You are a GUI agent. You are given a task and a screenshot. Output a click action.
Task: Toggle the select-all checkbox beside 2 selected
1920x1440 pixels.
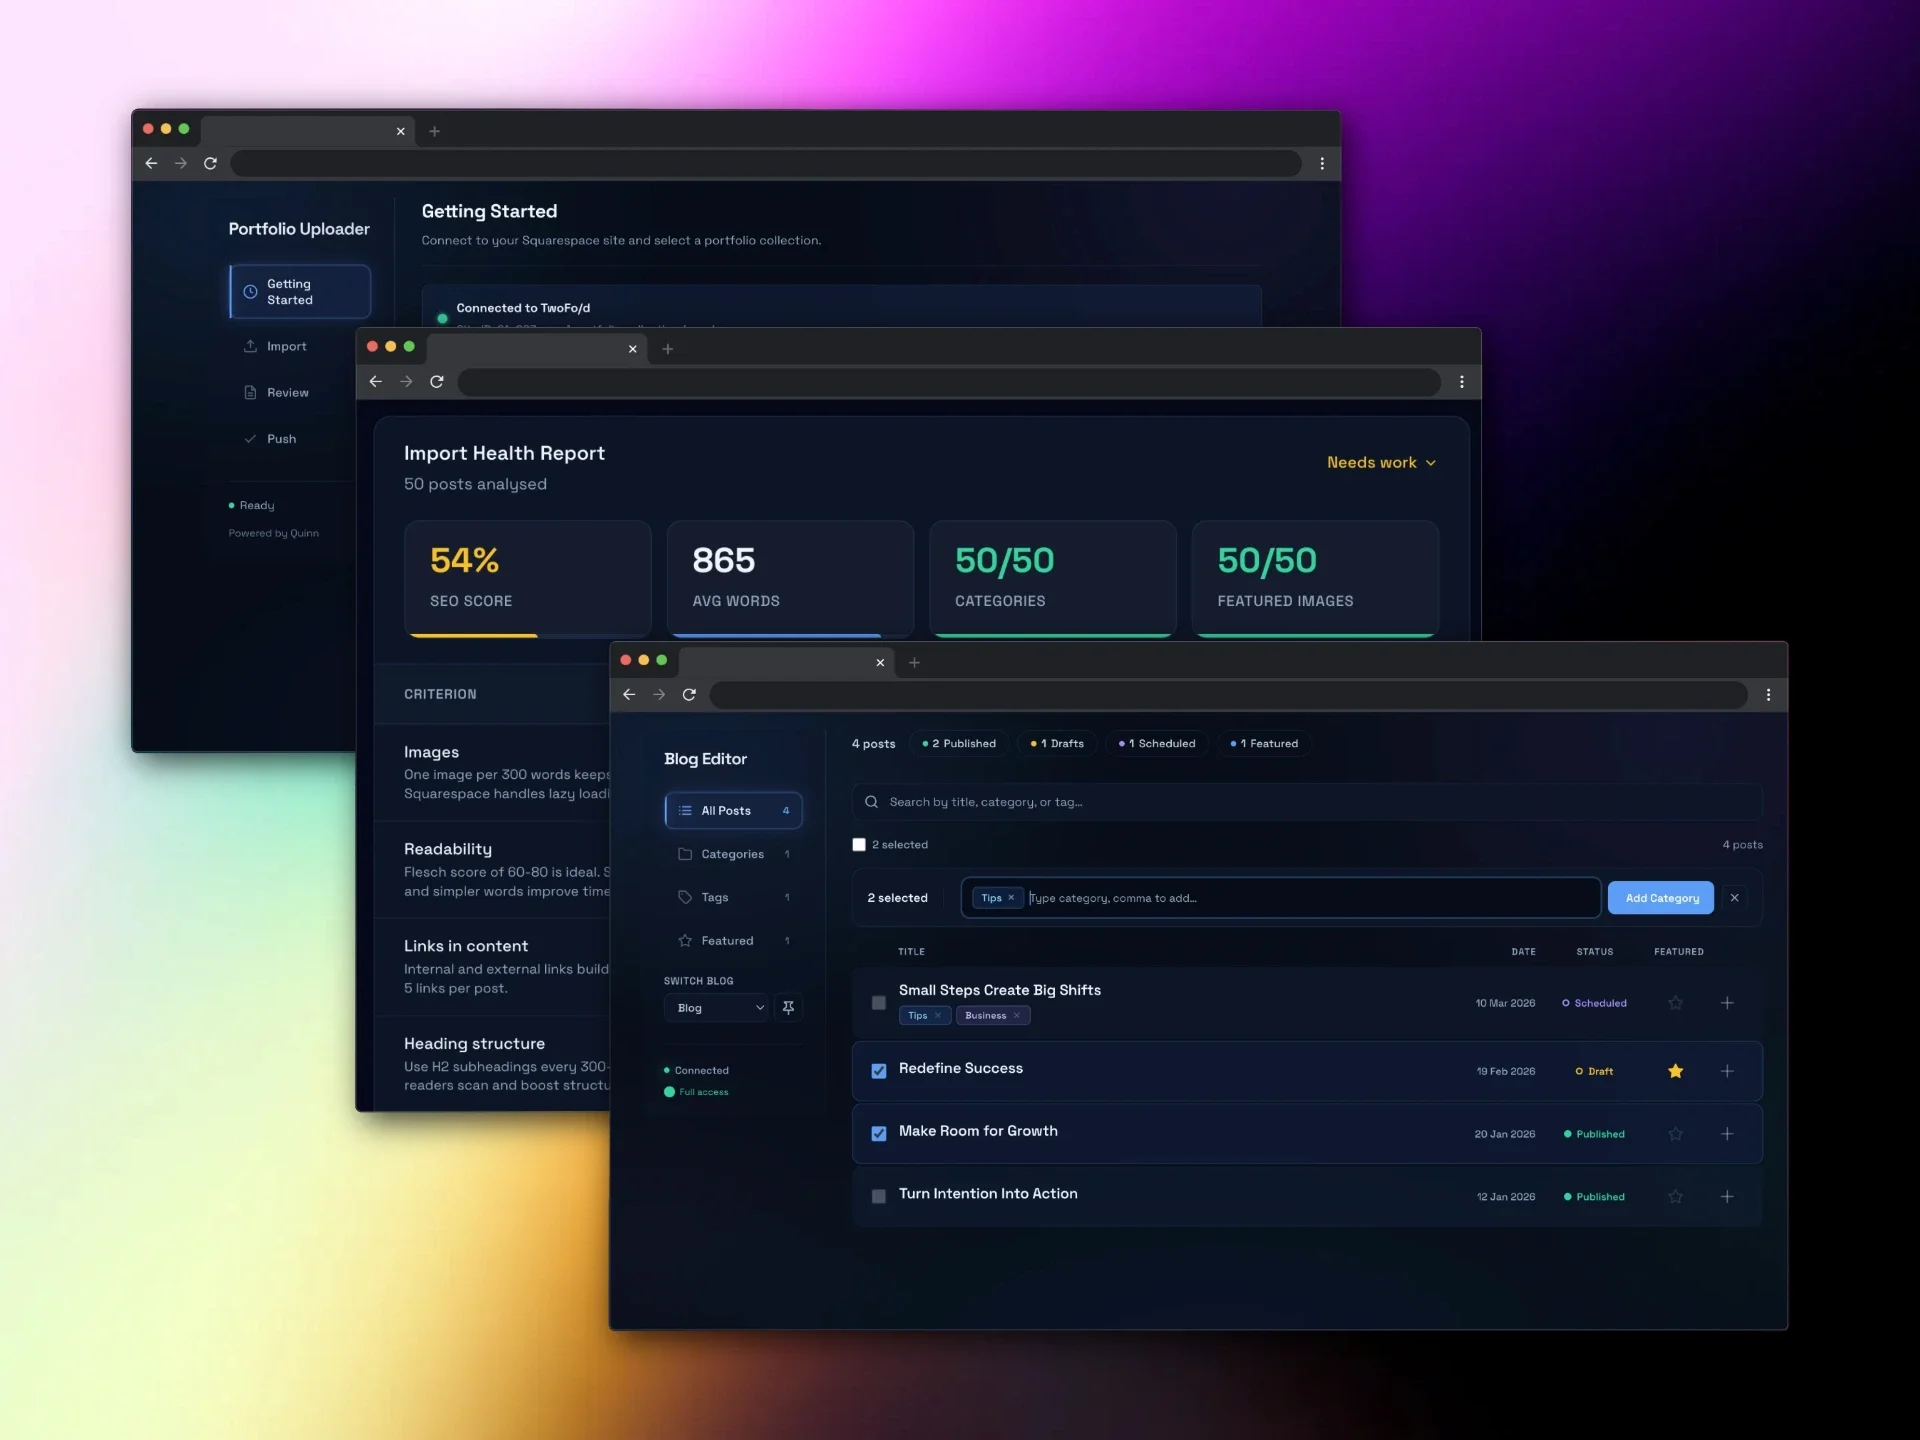[858, 844]
